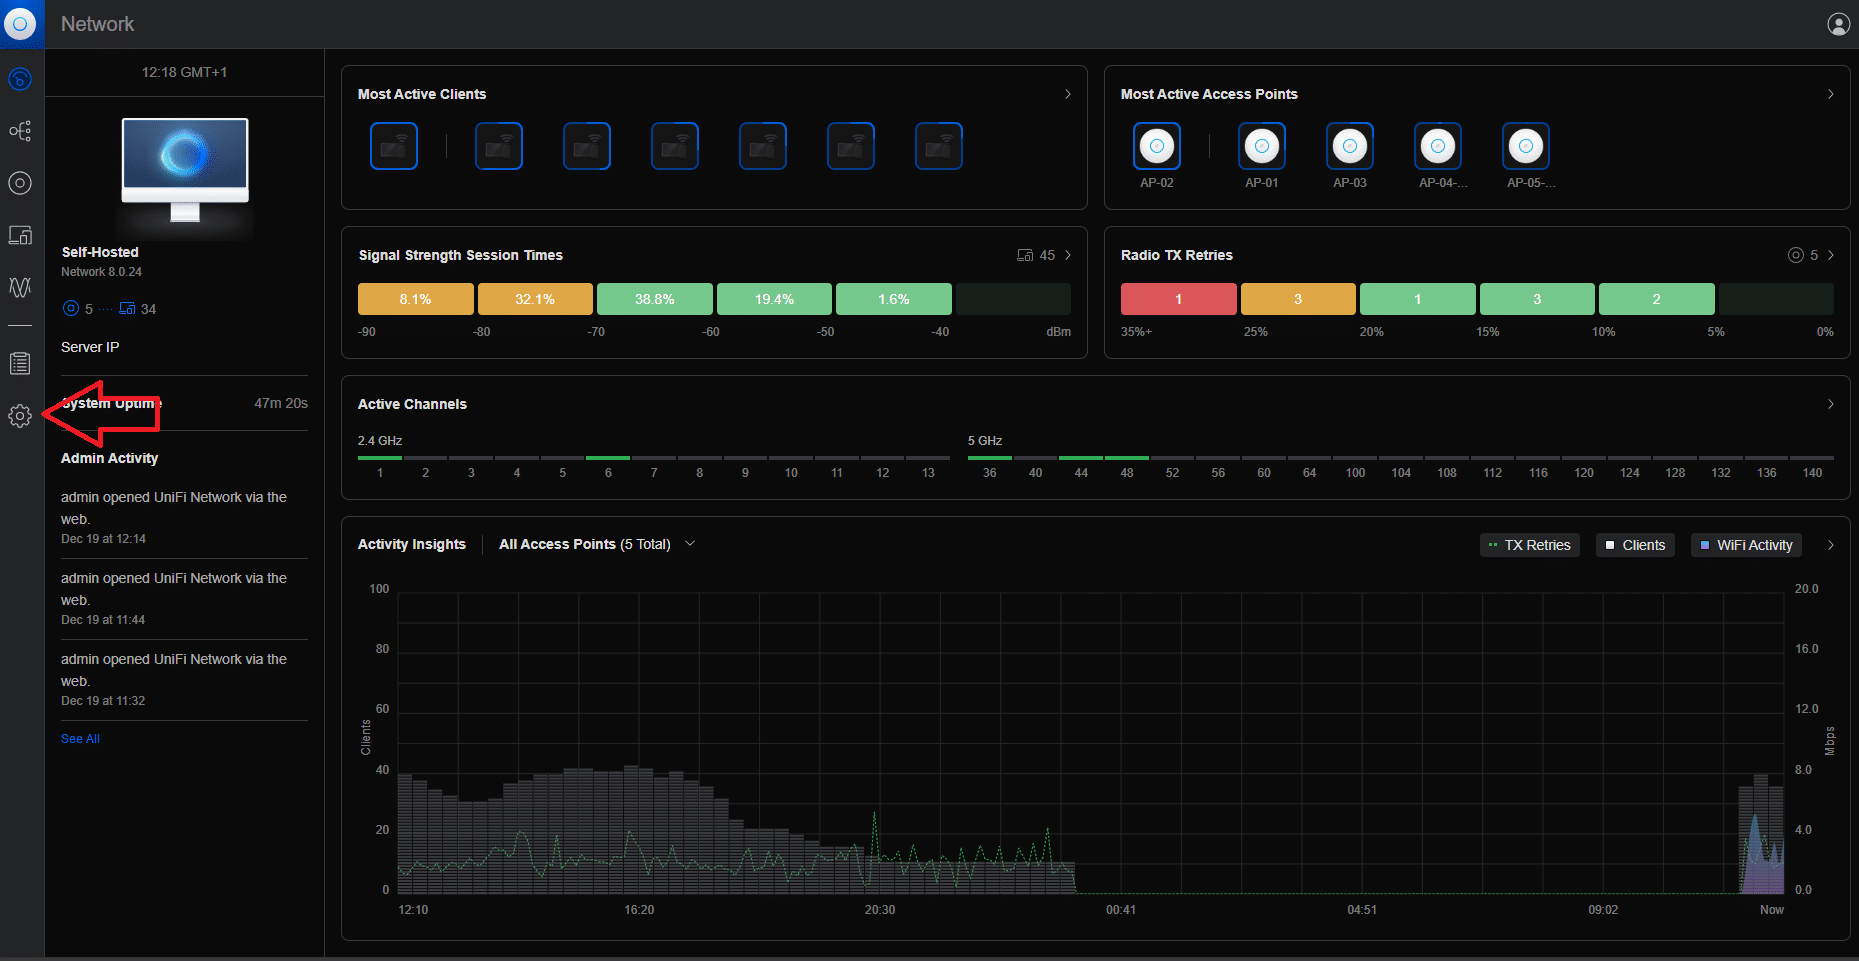Click the Self-Hosted console name
This screenshot has height=961, width=1859.
point(100,252)
